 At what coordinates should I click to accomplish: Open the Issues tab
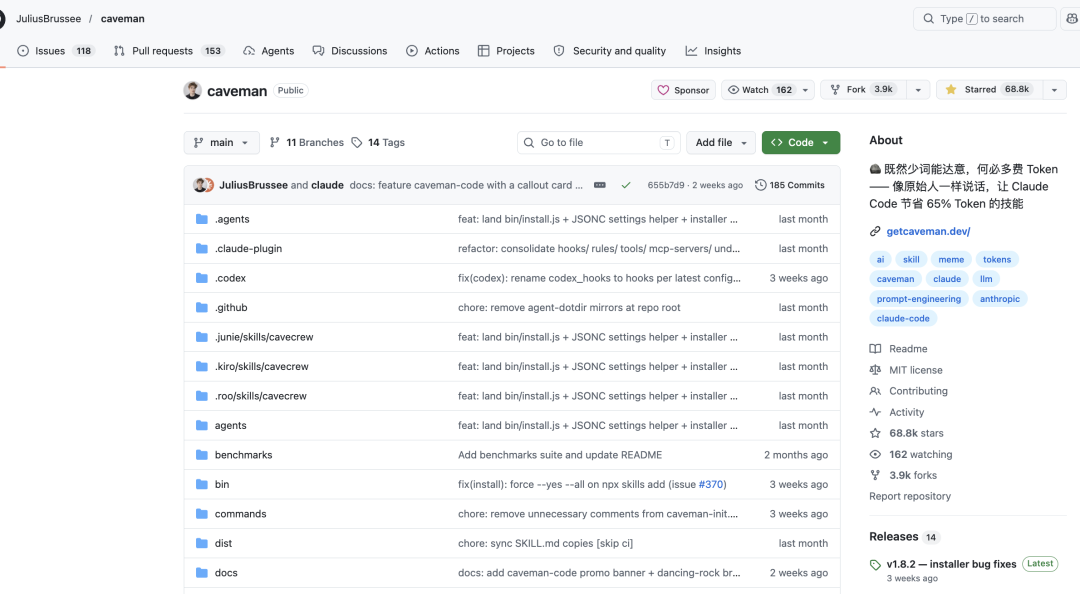pos(55,51)
